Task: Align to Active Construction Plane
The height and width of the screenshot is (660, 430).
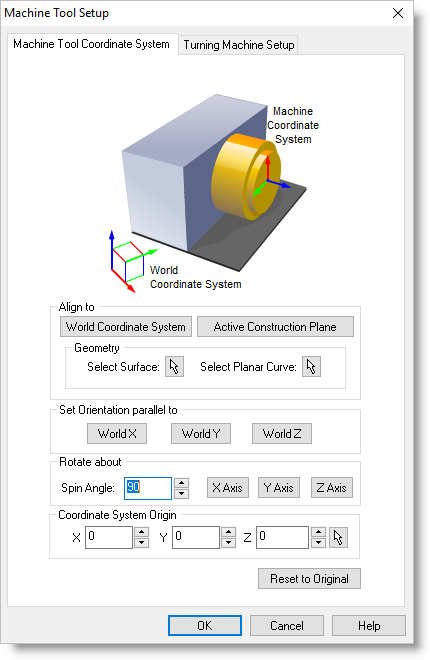Action: (275, 327)
